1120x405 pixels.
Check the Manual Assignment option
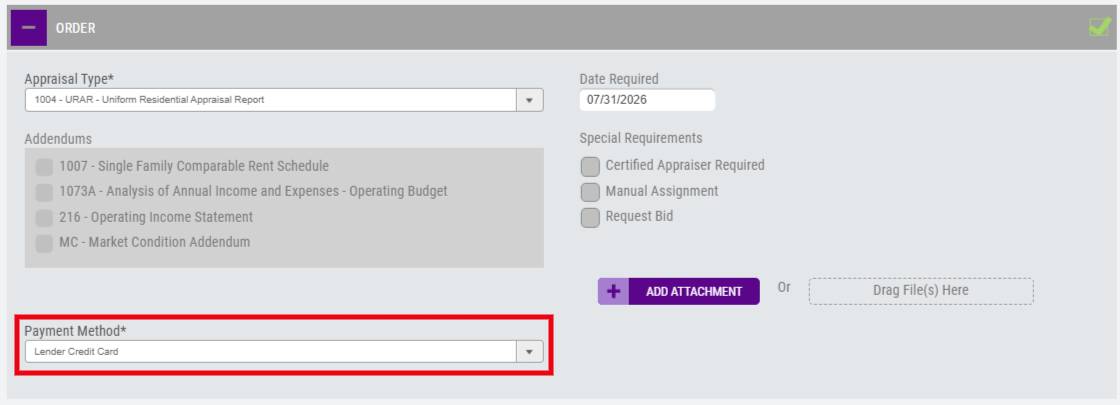(590, 192)
